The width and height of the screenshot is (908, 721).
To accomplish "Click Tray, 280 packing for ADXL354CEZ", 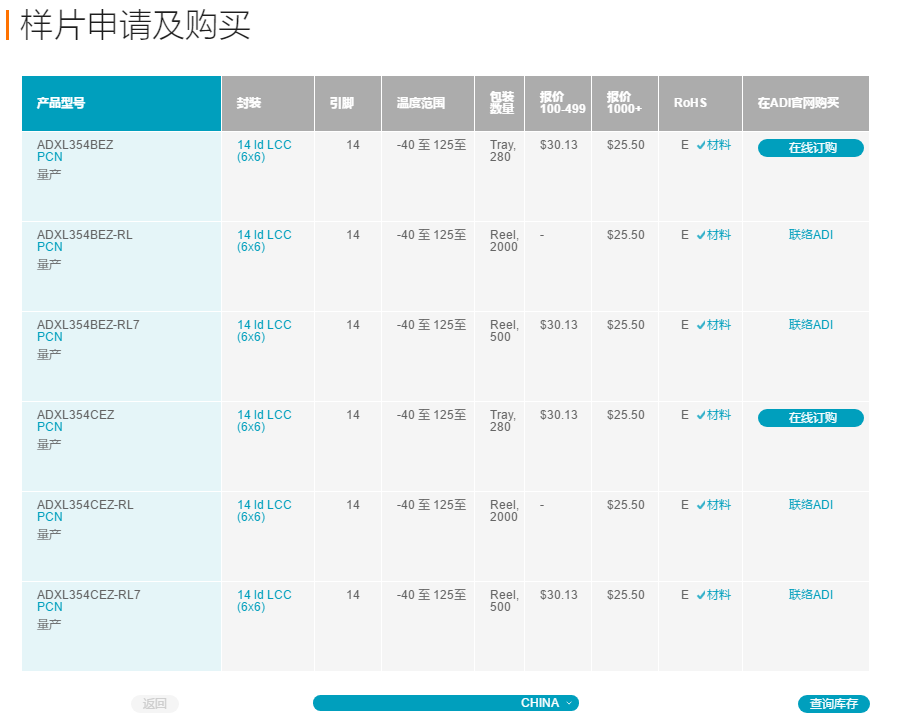I will click(503, 420).
